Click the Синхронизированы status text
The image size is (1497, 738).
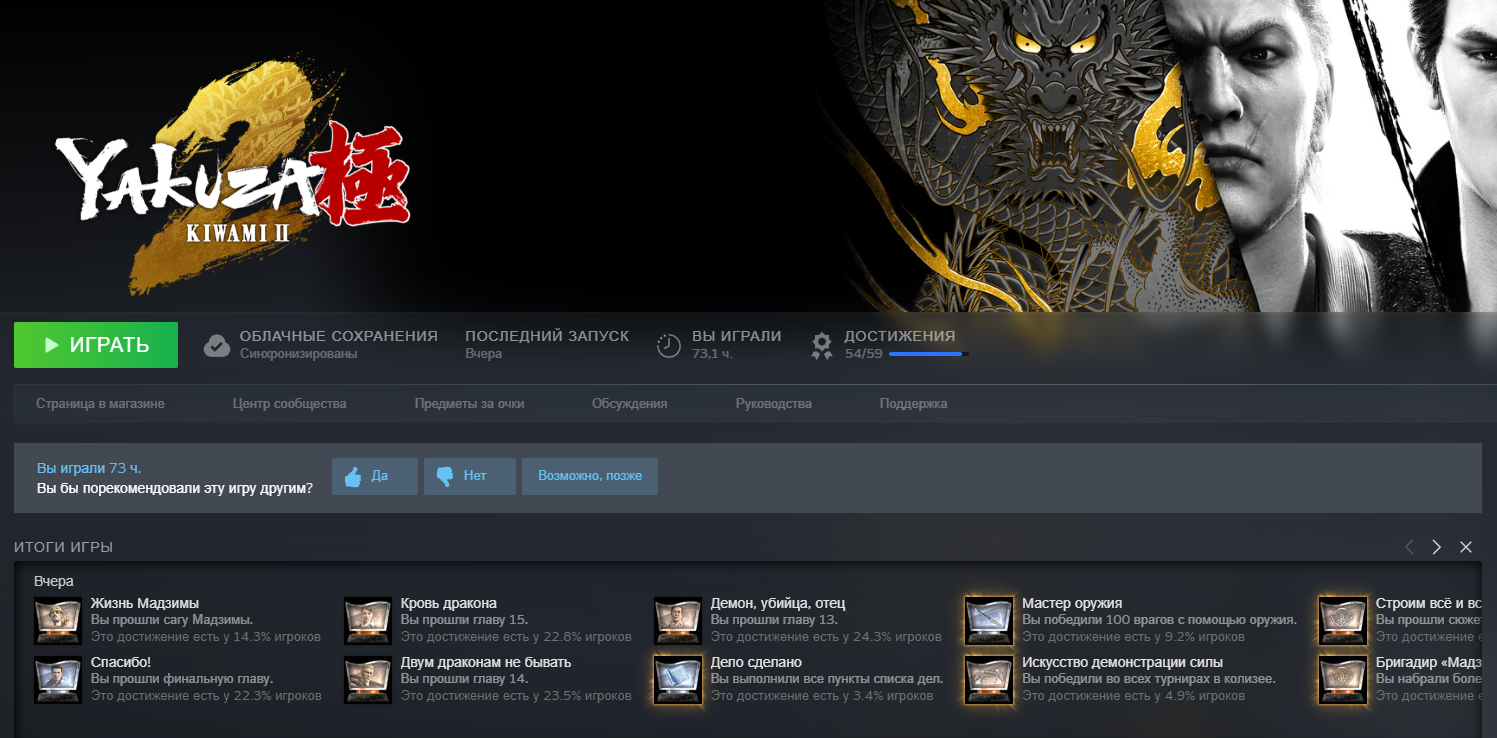click(298, 354)
